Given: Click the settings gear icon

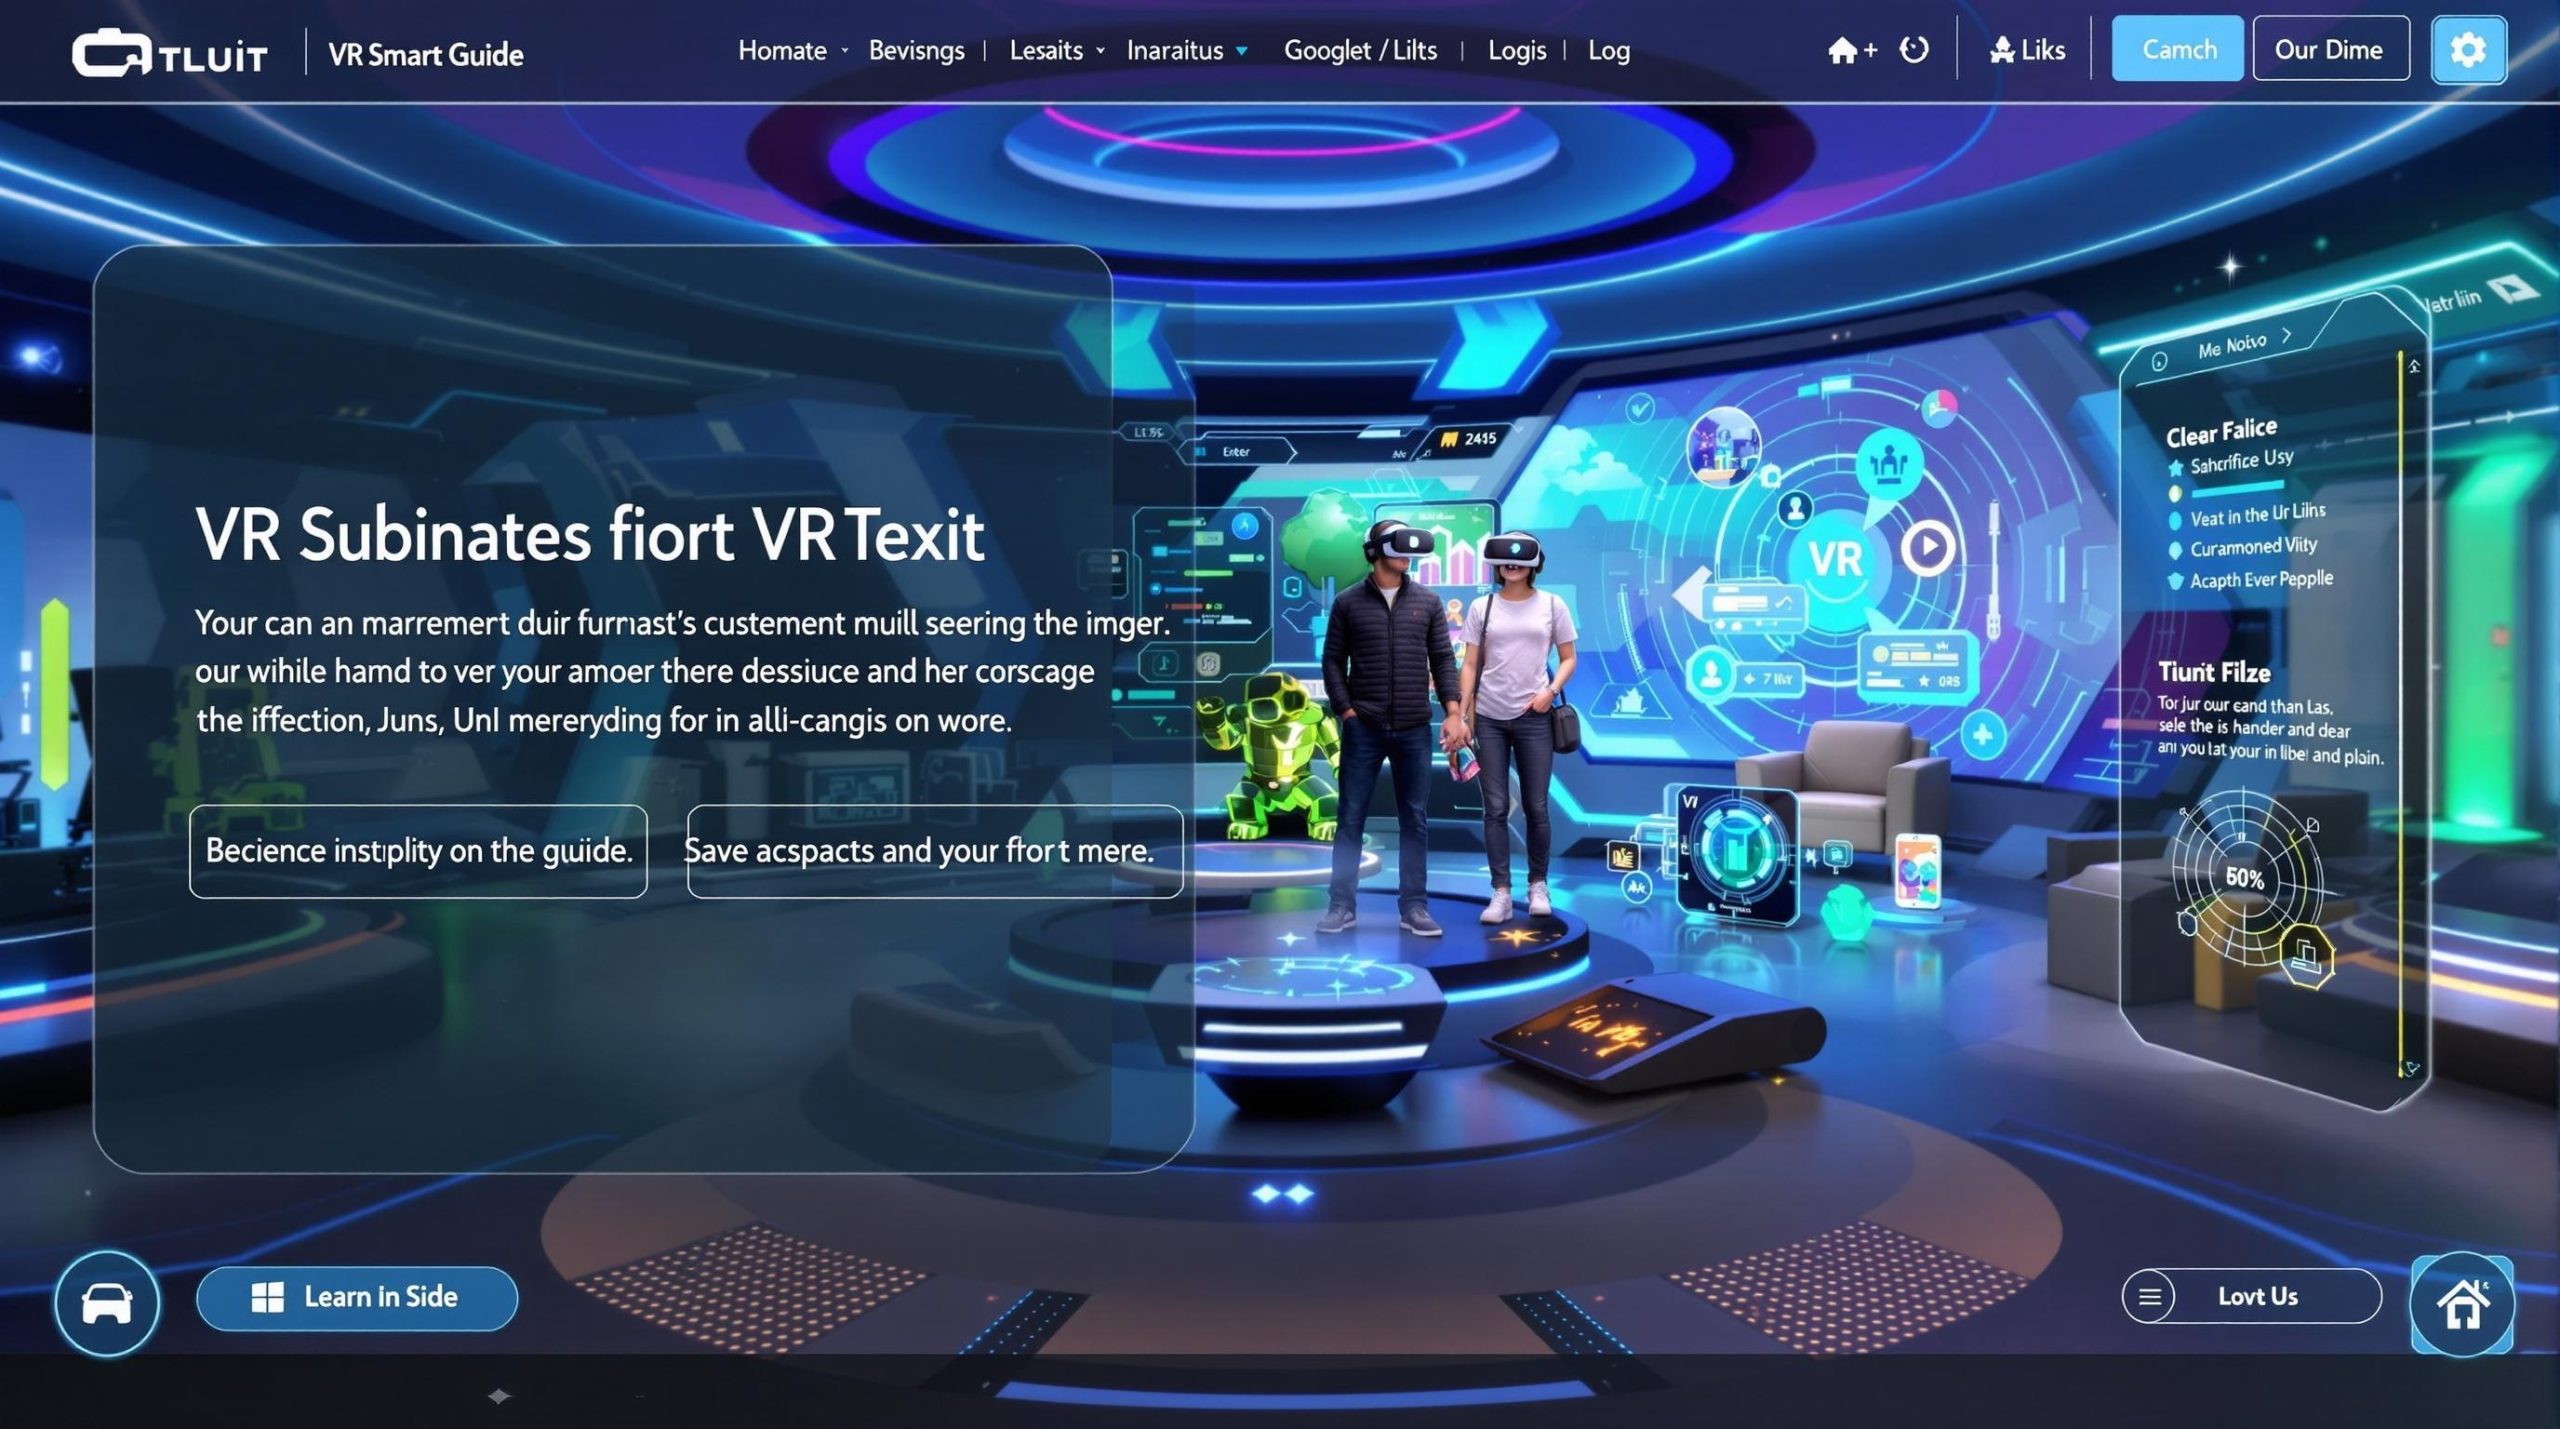Looking at the screenshot, I should click(2470, 47).
